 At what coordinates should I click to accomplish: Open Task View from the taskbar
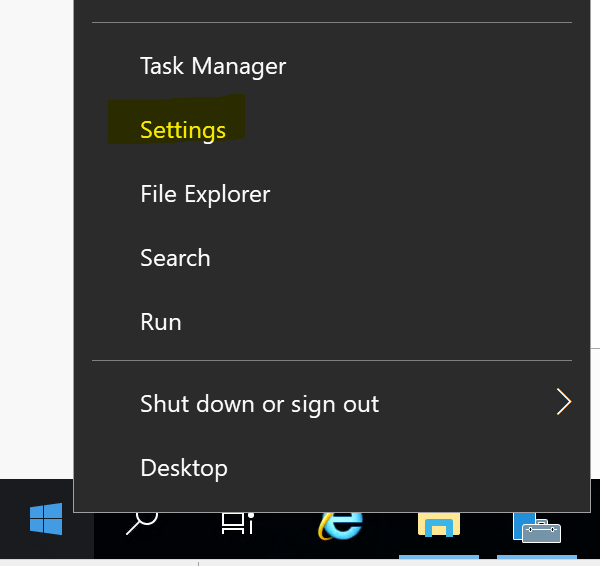point(237,522)
